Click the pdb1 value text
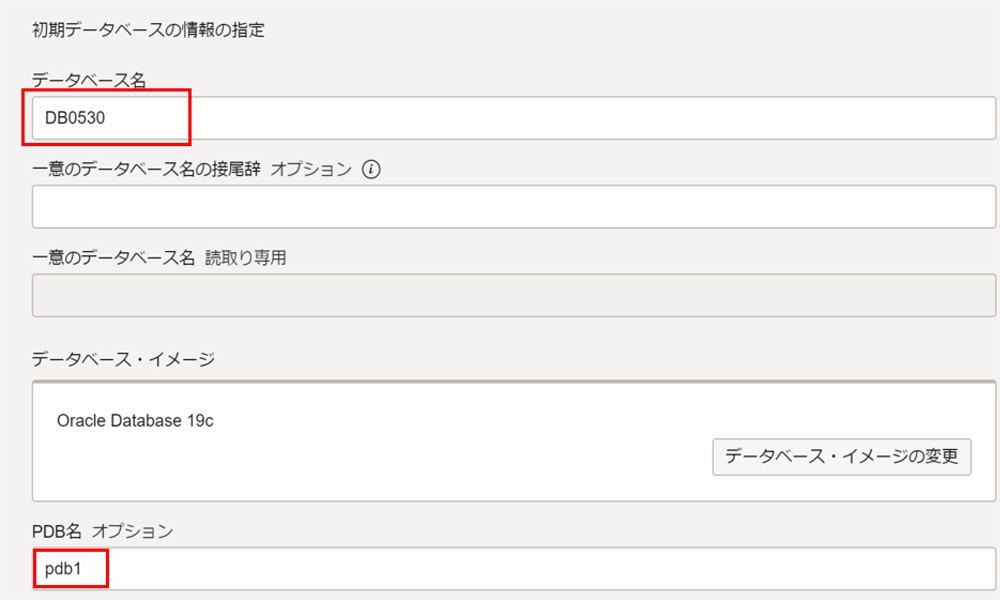1000x600 pixels. (x=61, y=568)
